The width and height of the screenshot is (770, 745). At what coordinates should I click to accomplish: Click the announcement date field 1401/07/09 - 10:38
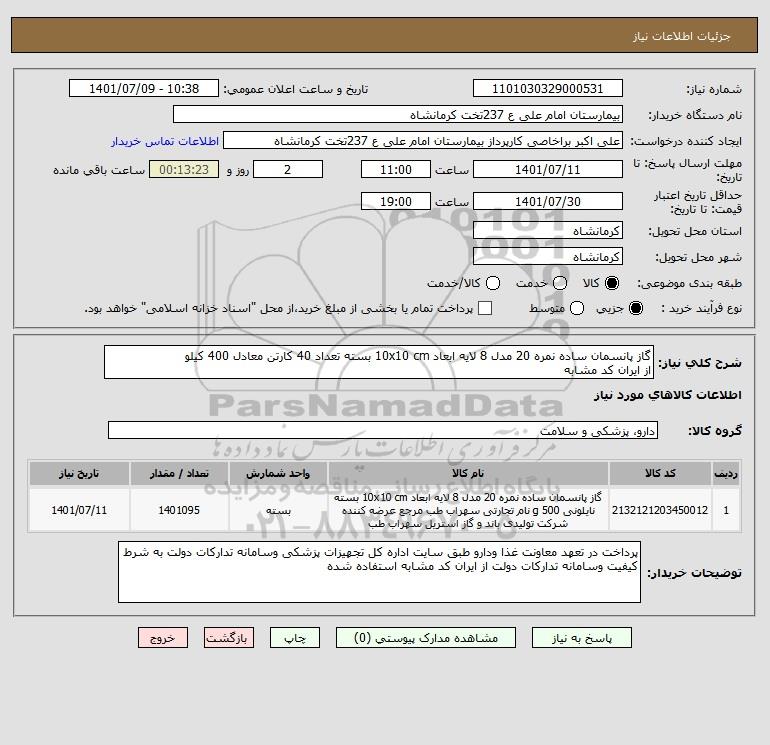144,89
